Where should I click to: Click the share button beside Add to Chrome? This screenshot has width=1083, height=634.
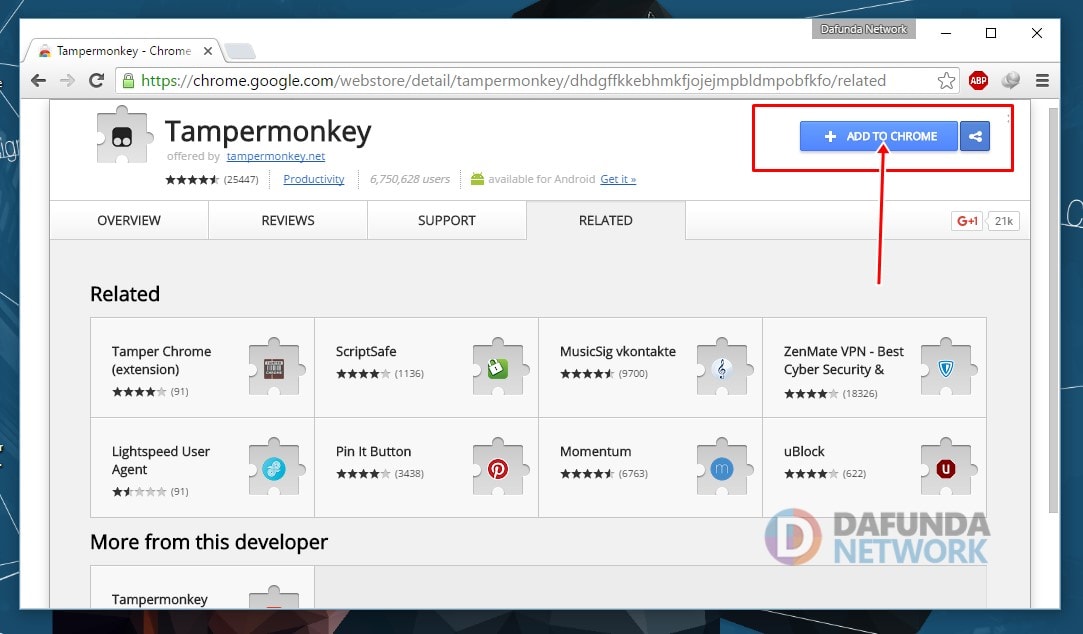(x=975, y=137)
